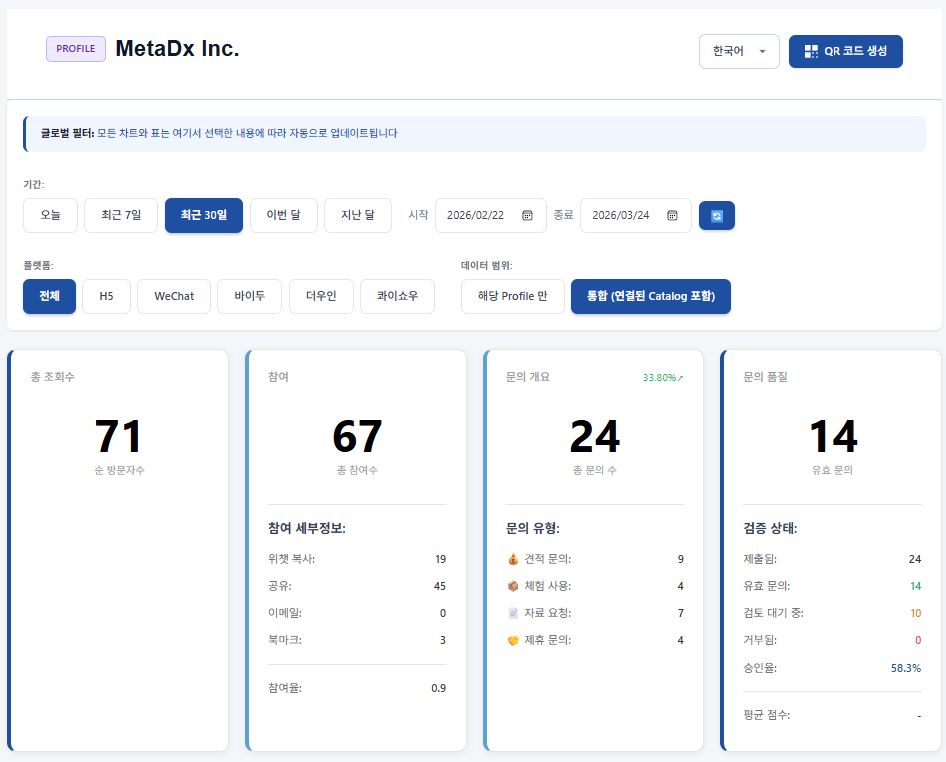The width and height of the screenshot is (946, 762).
Task: Select the 오늘 period filter
Action: click(50, 216)
